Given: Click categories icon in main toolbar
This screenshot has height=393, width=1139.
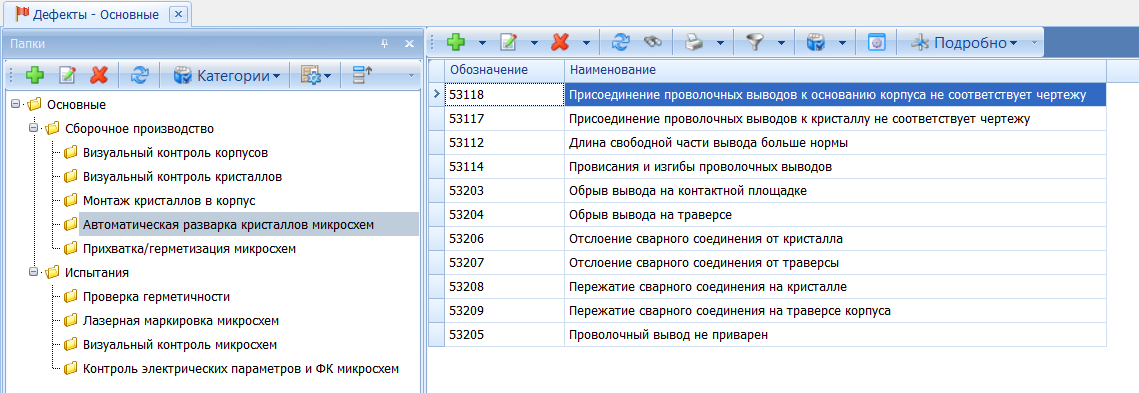Looking at the screenshot, I should point(816,43).
